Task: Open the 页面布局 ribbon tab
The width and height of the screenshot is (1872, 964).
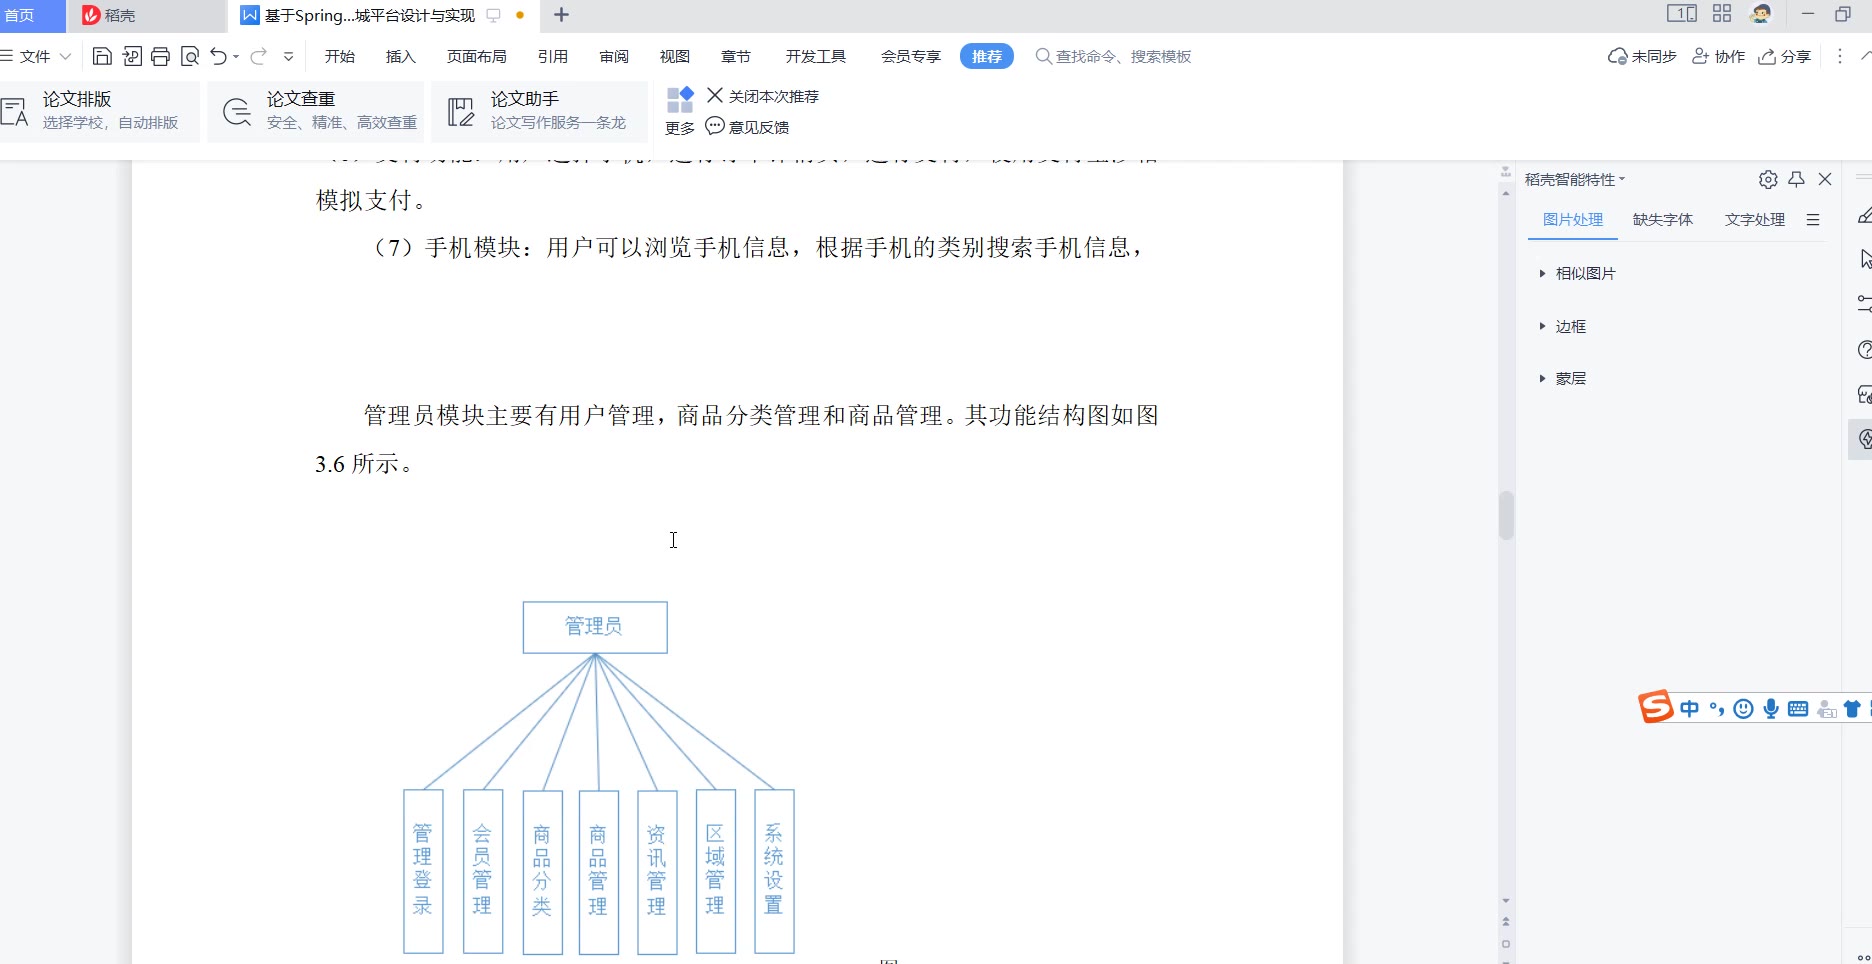Action: tap(477, 56)
